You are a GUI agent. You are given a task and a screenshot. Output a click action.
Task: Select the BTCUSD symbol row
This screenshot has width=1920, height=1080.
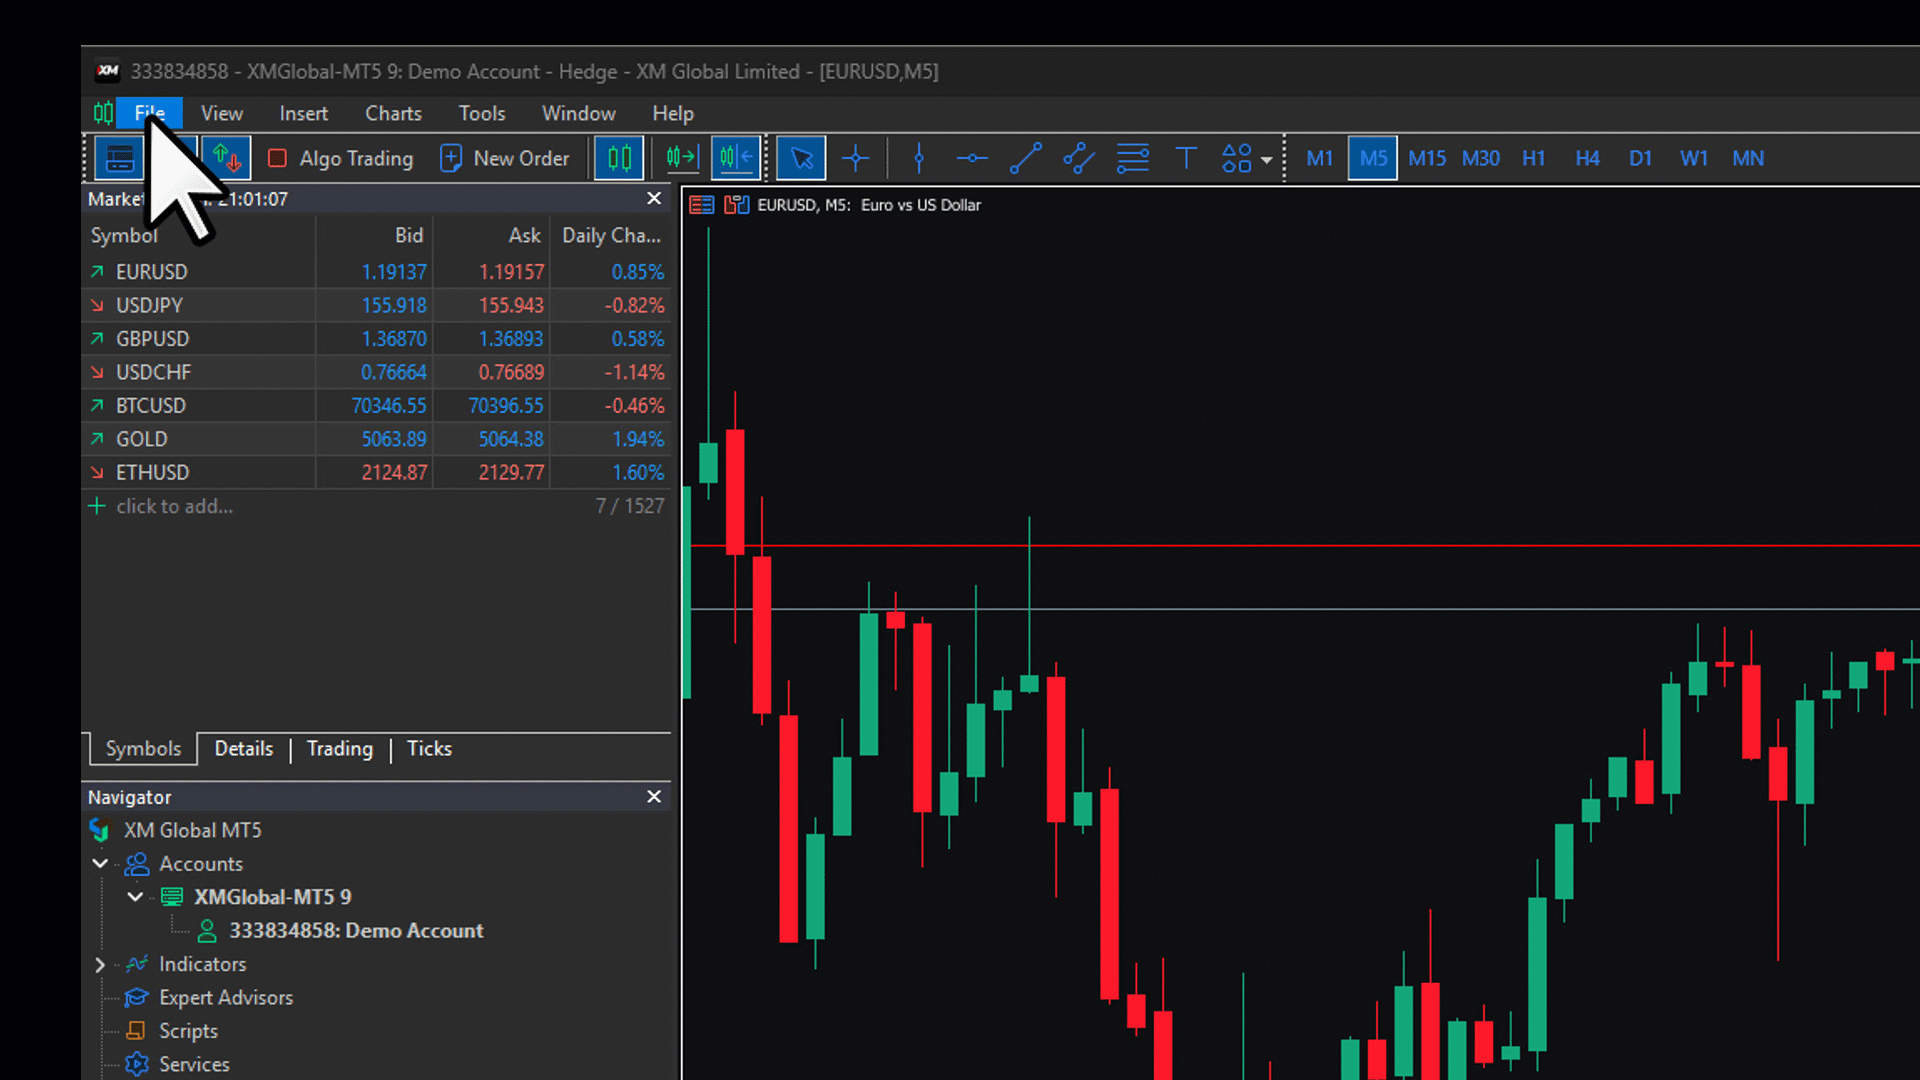click(x=376, y=406)
